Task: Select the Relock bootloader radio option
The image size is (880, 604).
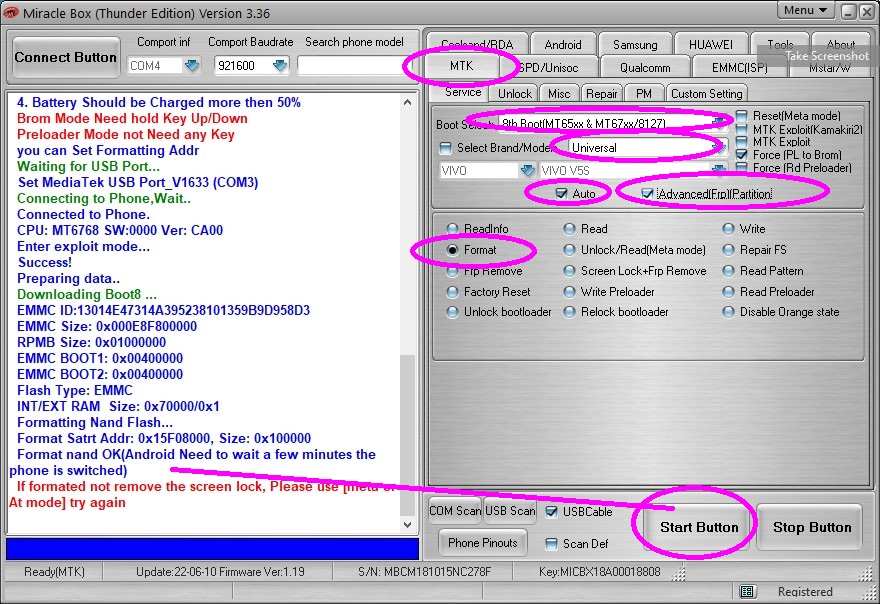Action: [x=569, y=312]
